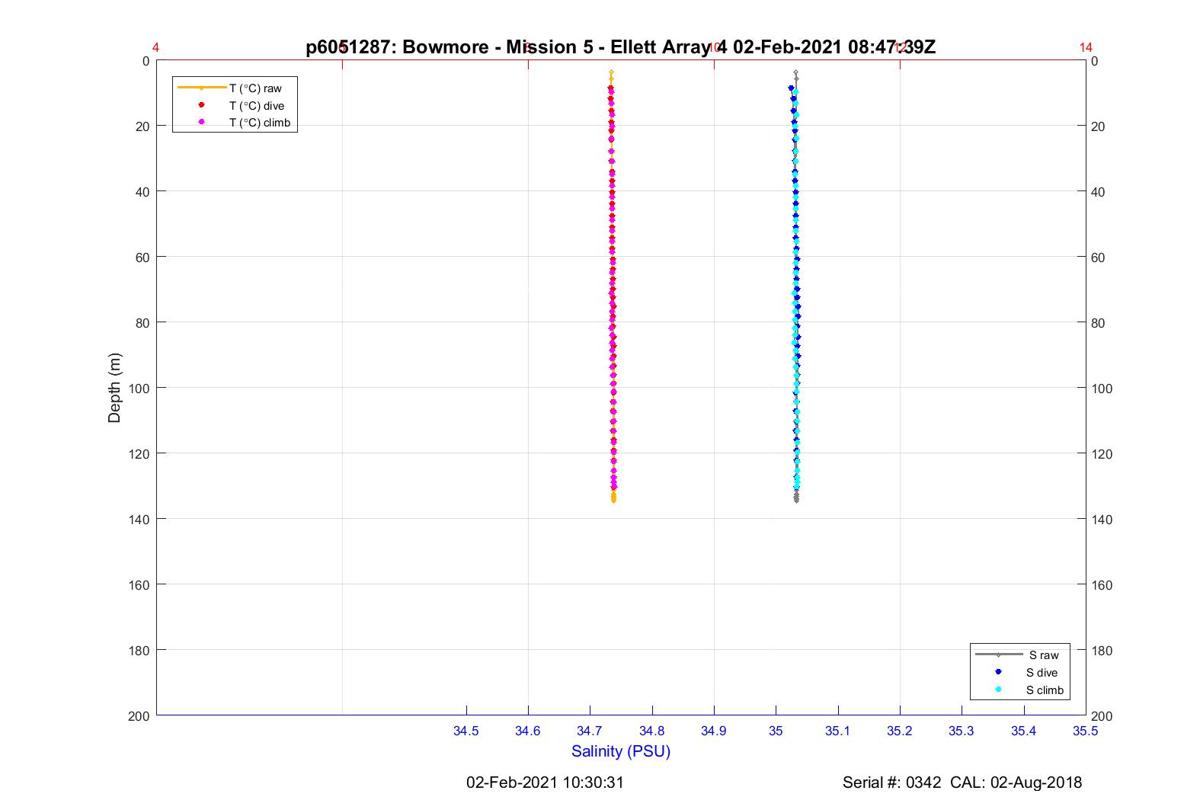Click the magenta temperature profile curve
Viewport: 1200px width, 804px height.
612,290
